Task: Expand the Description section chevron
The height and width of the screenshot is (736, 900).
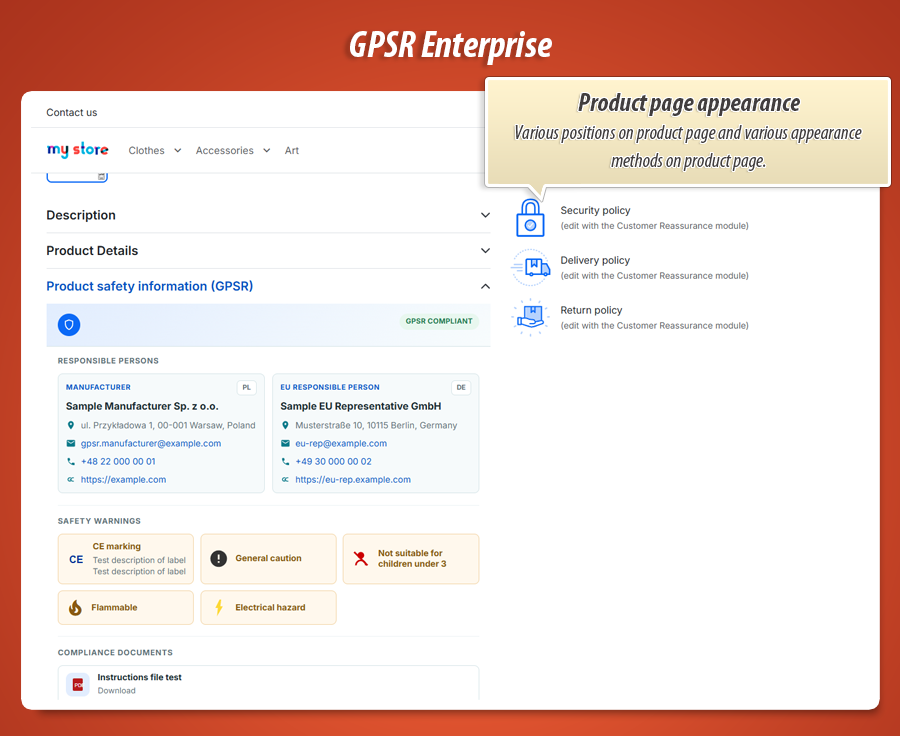Action: click(486, 215)
